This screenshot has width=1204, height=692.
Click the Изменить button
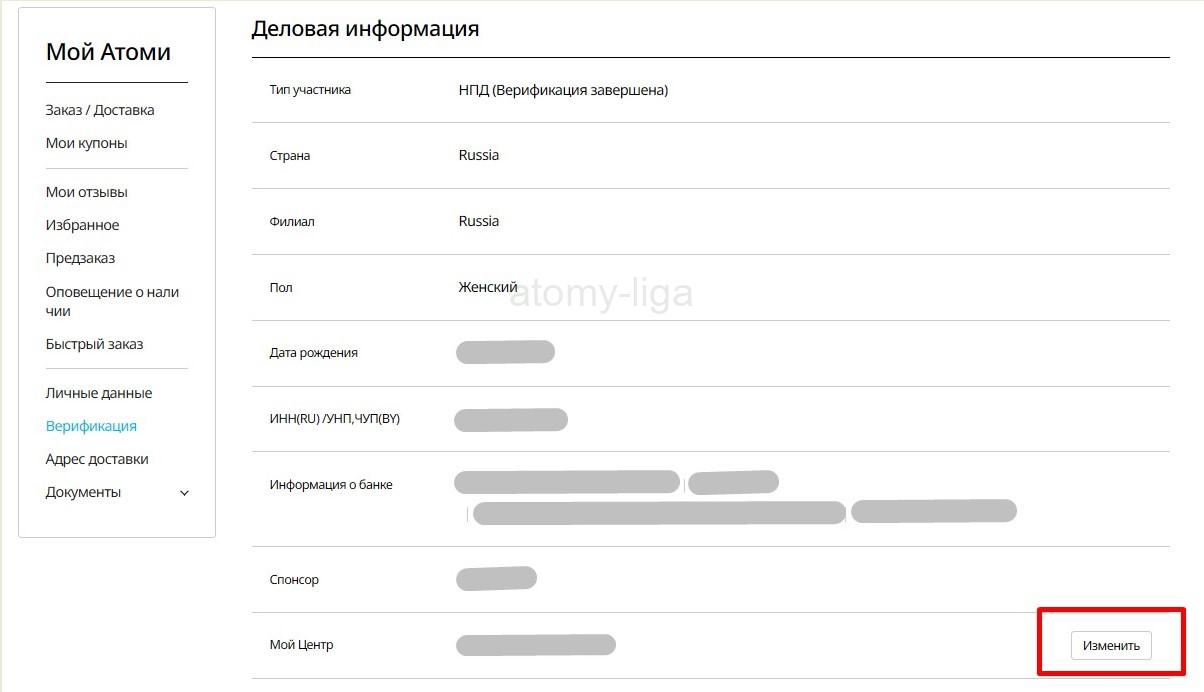[x=1111, y=645]
